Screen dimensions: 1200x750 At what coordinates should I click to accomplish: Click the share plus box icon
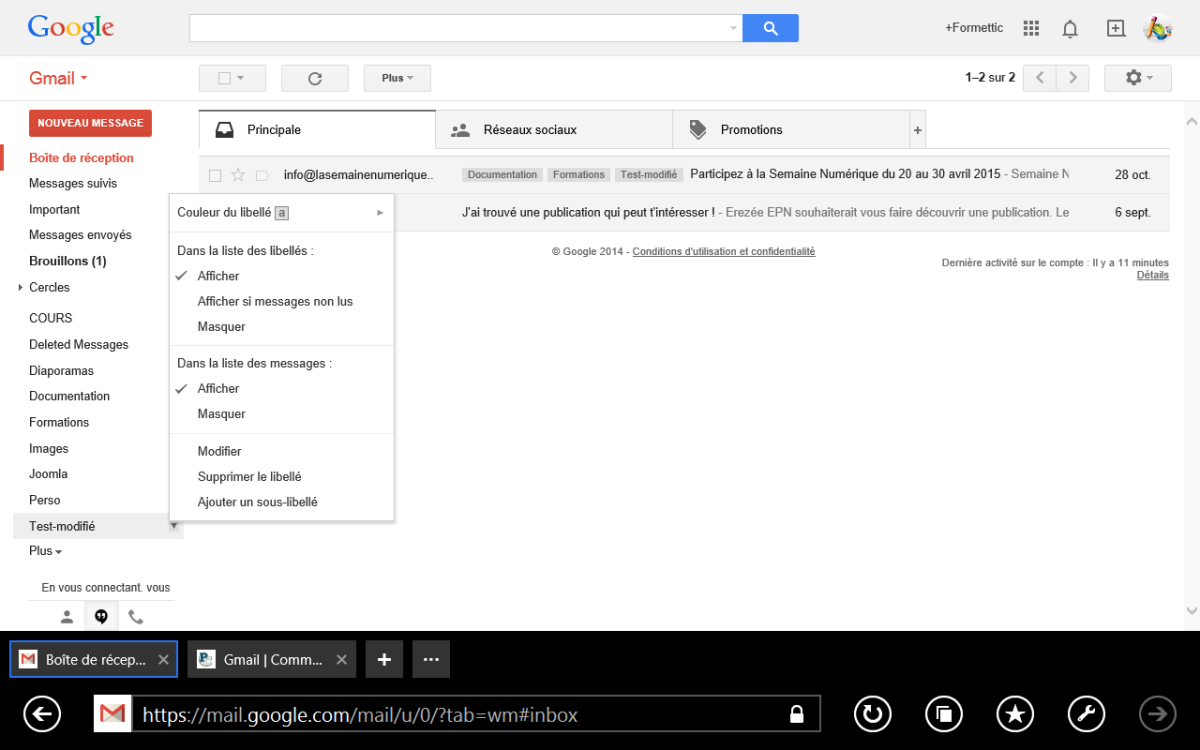coord(1116,28)
